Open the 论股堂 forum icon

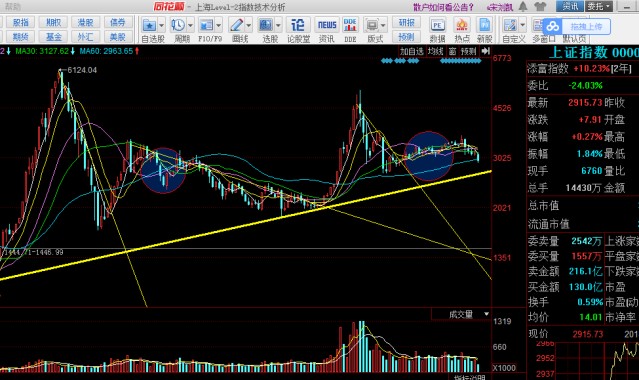pos(297,25)
